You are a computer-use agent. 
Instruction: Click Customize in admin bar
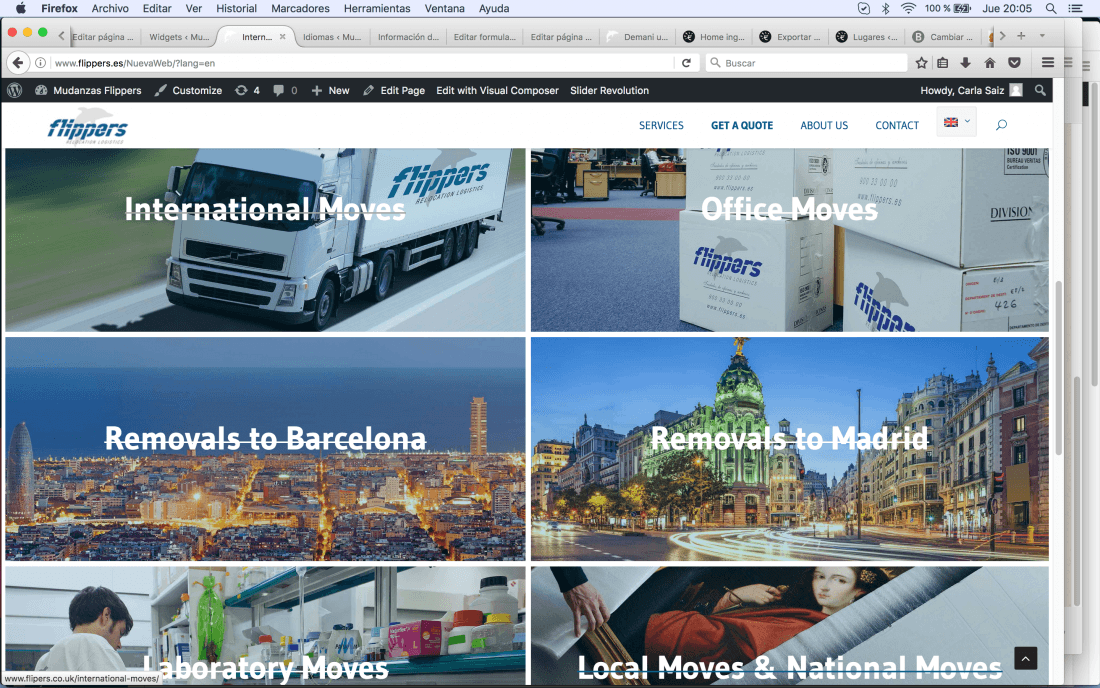[x=188, y=90]
